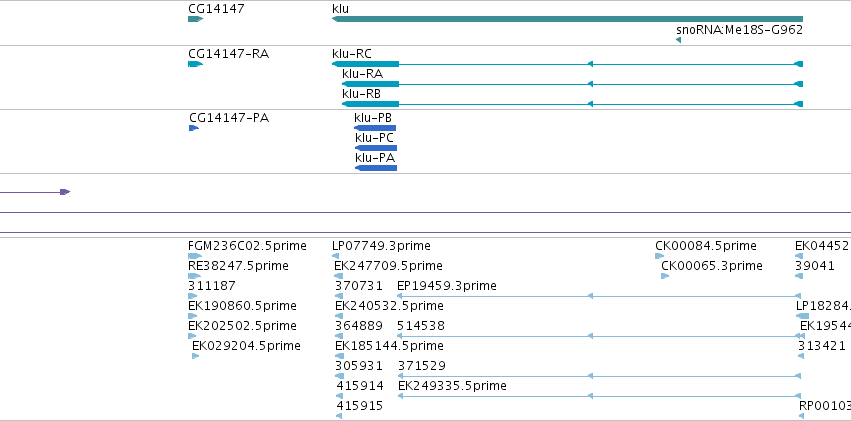Click the purple arrowhead feature end
Image resolution: width=851 pixels, height=421 pixels.
click(65, 192)
